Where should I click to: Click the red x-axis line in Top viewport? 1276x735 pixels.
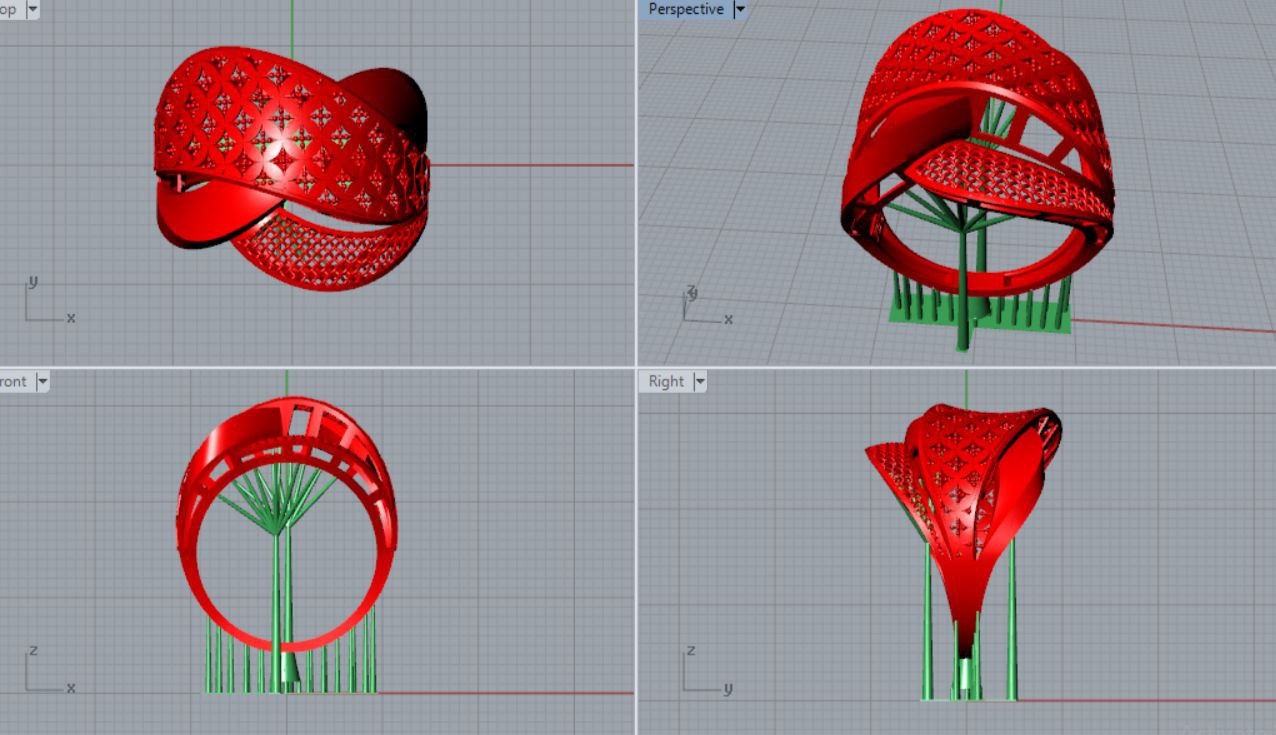point(530,165)
